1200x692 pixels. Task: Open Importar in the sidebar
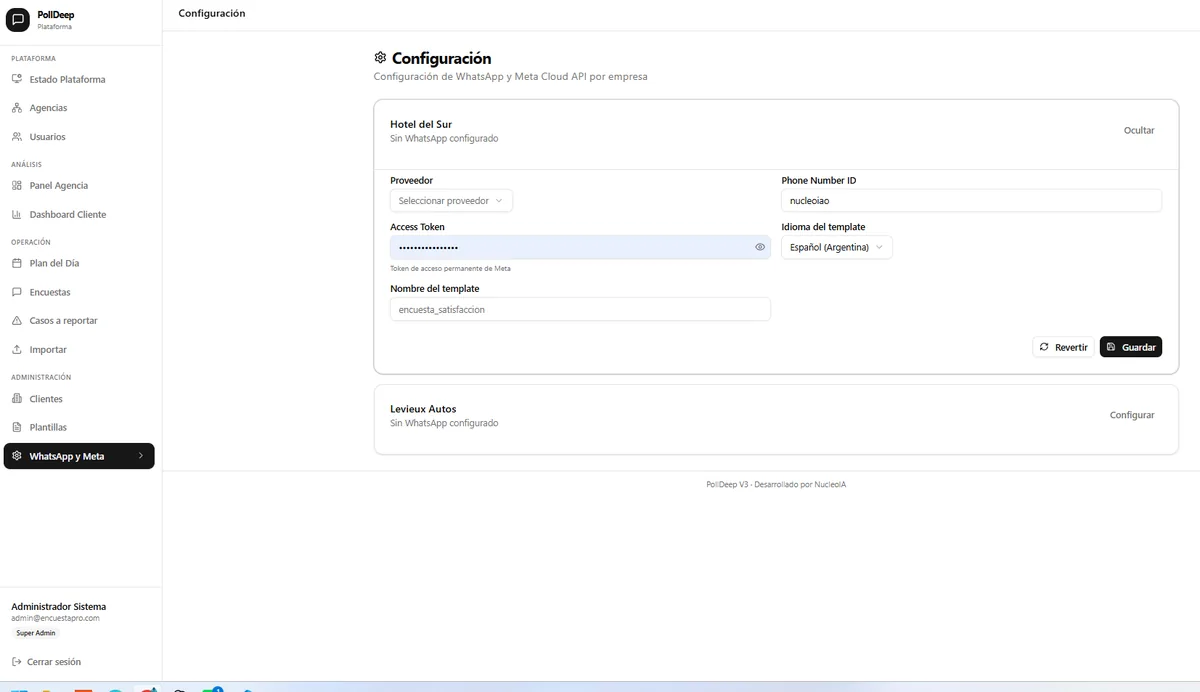[x=79, y=350]
